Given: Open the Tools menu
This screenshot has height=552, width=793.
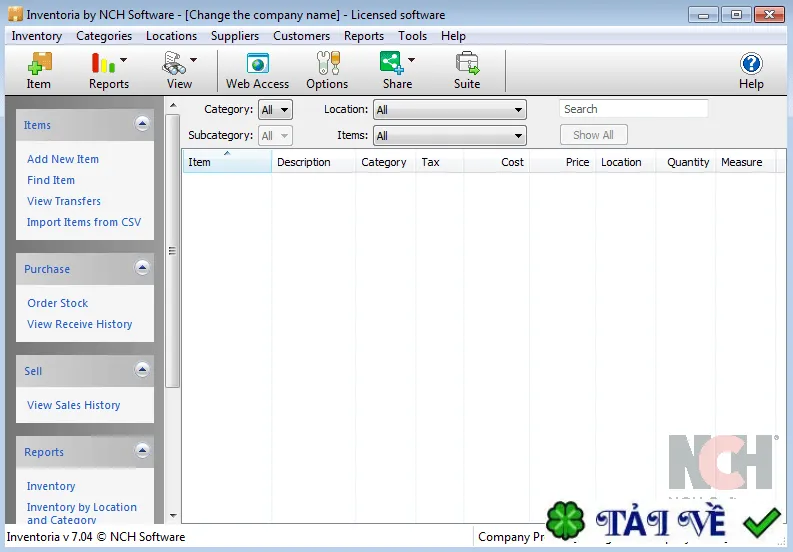Looking at the screenshot, I should point(412,36).
